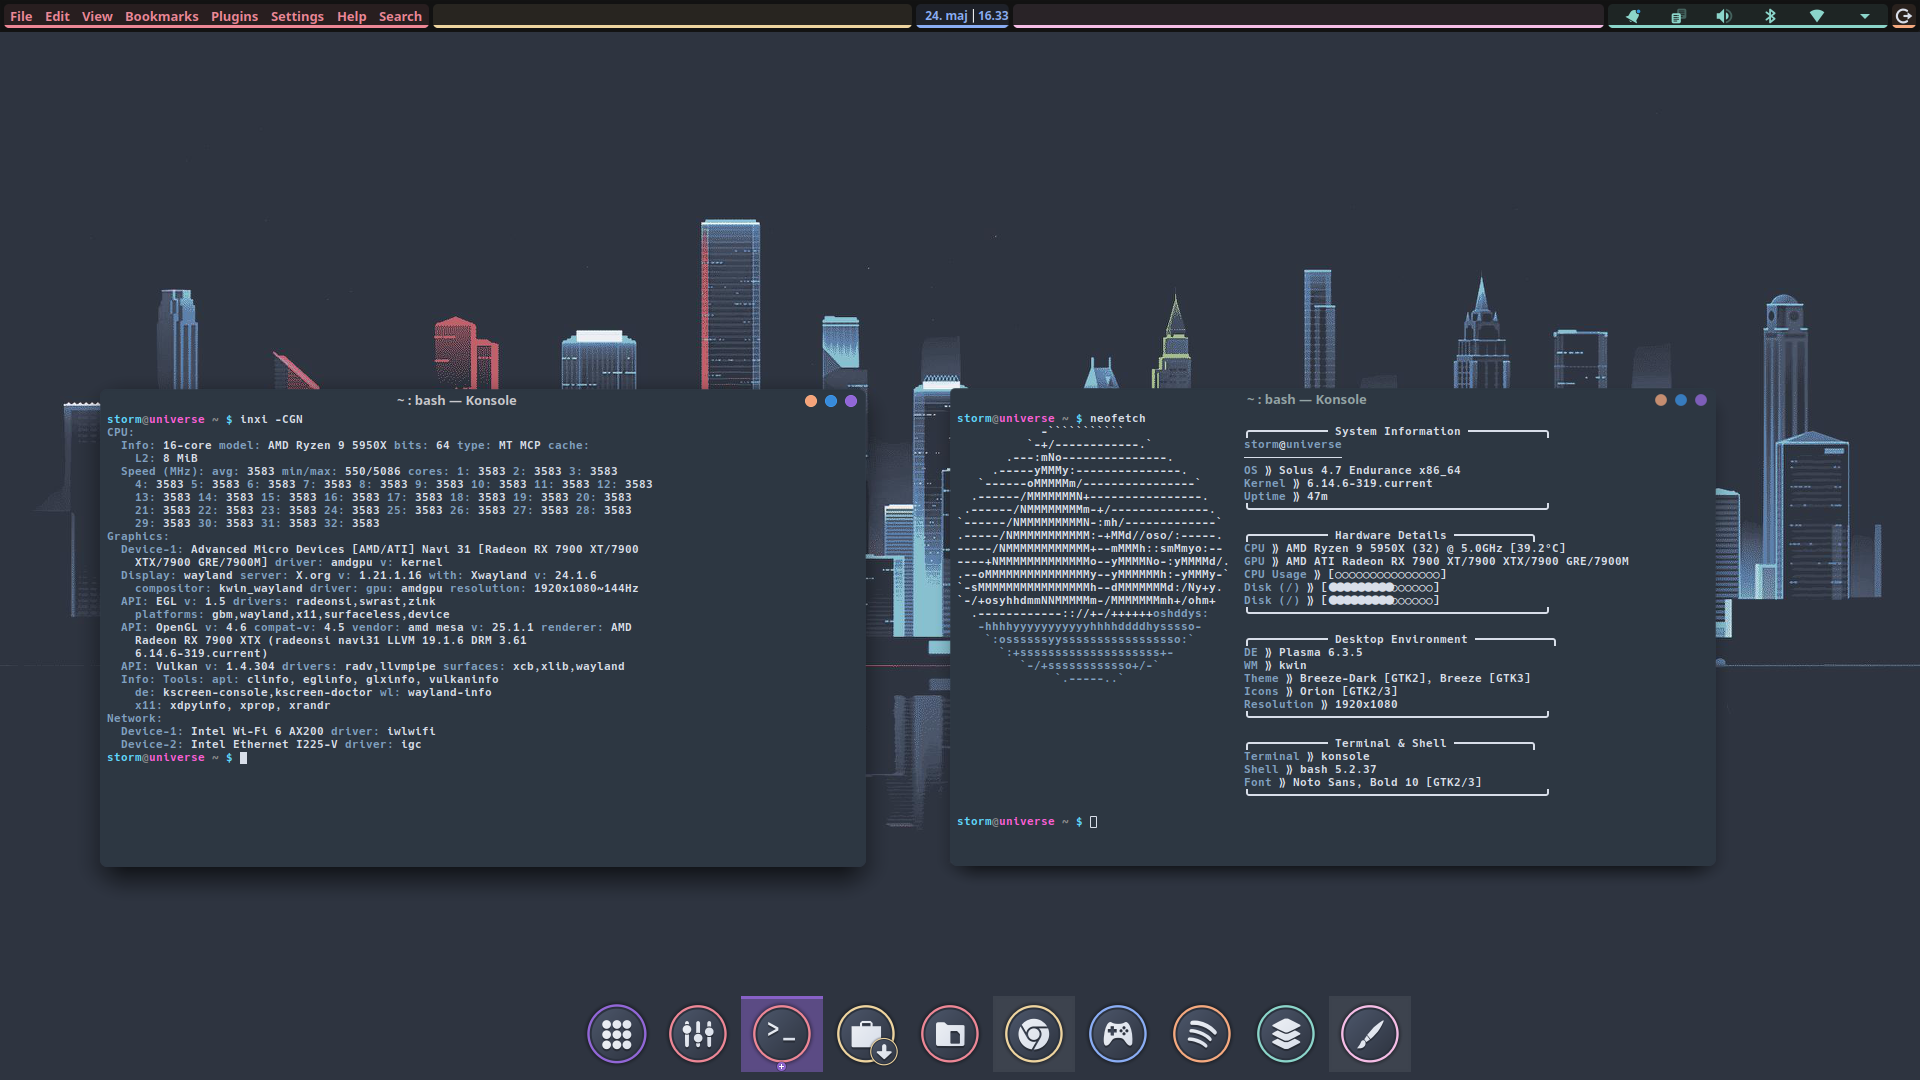Click the 'Uptime' 47m line
Screen dimensions: 1920x1080
[x=1286, y=497]
